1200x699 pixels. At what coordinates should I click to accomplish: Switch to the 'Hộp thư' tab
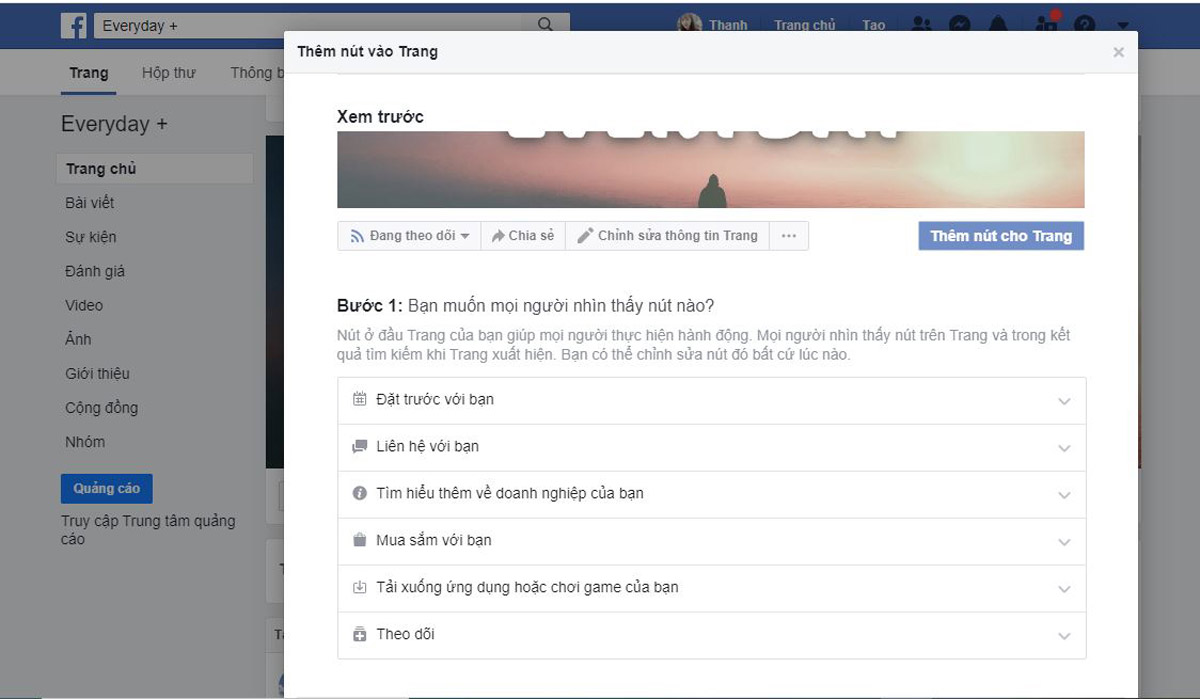pos(168,73)
